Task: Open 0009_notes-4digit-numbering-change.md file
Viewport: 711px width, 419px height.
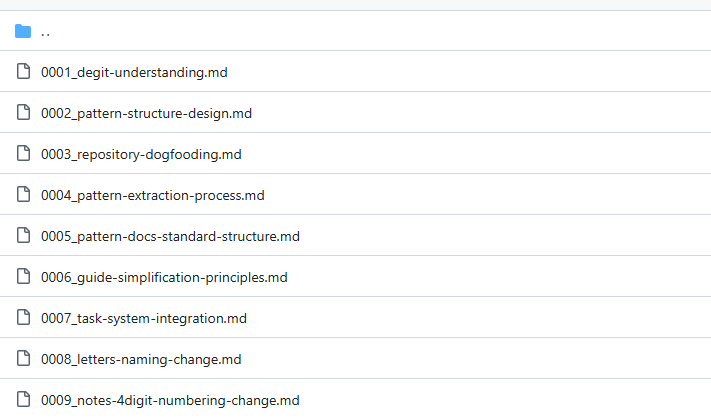Action: coord(170,400)
